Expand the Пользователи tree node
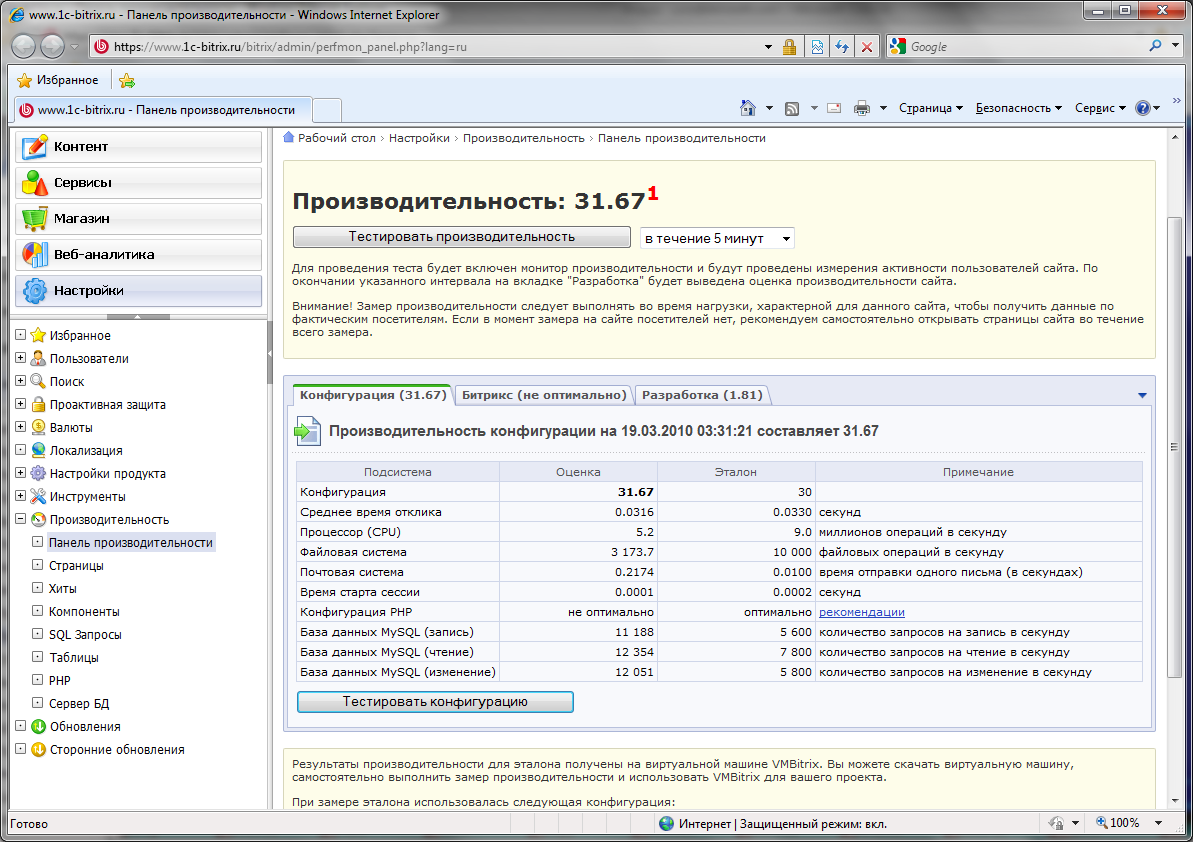Screen dimensions: 1193x842 [x=20, y=359]
